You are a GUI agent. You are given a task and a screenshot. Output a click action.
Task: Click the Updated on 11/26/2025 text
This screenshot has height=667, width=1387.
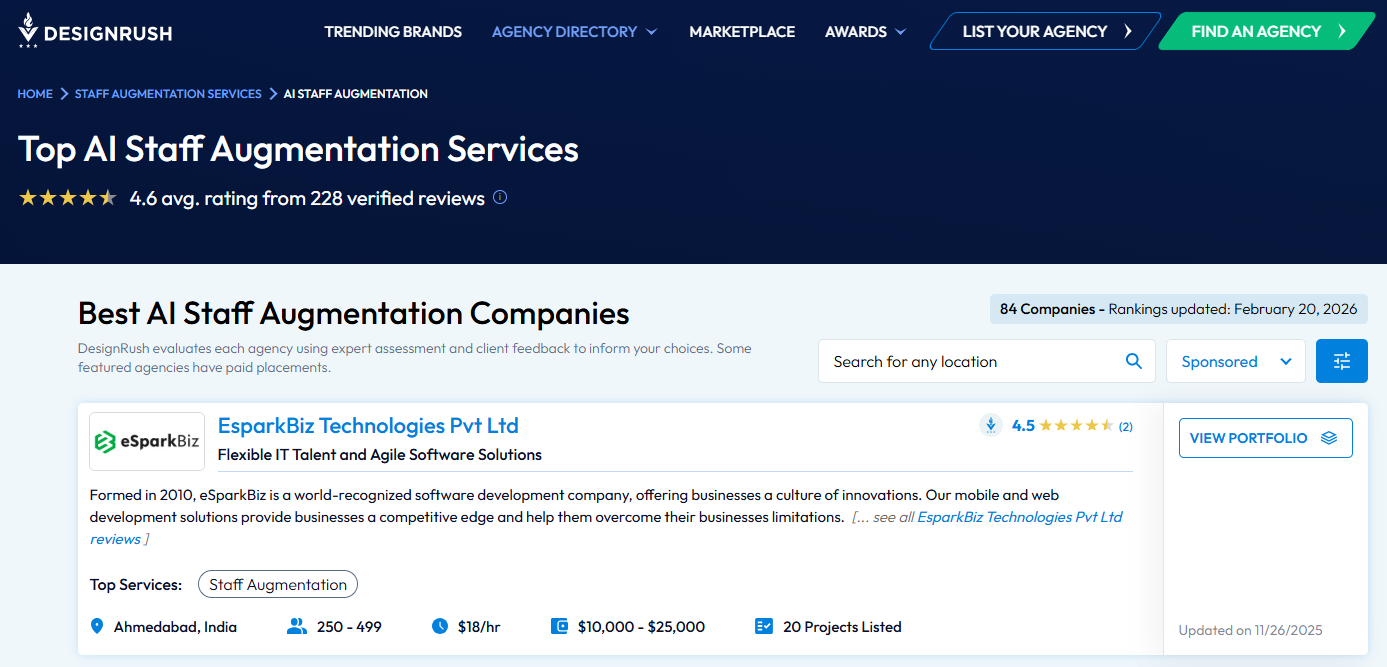tap(1250, 630)
